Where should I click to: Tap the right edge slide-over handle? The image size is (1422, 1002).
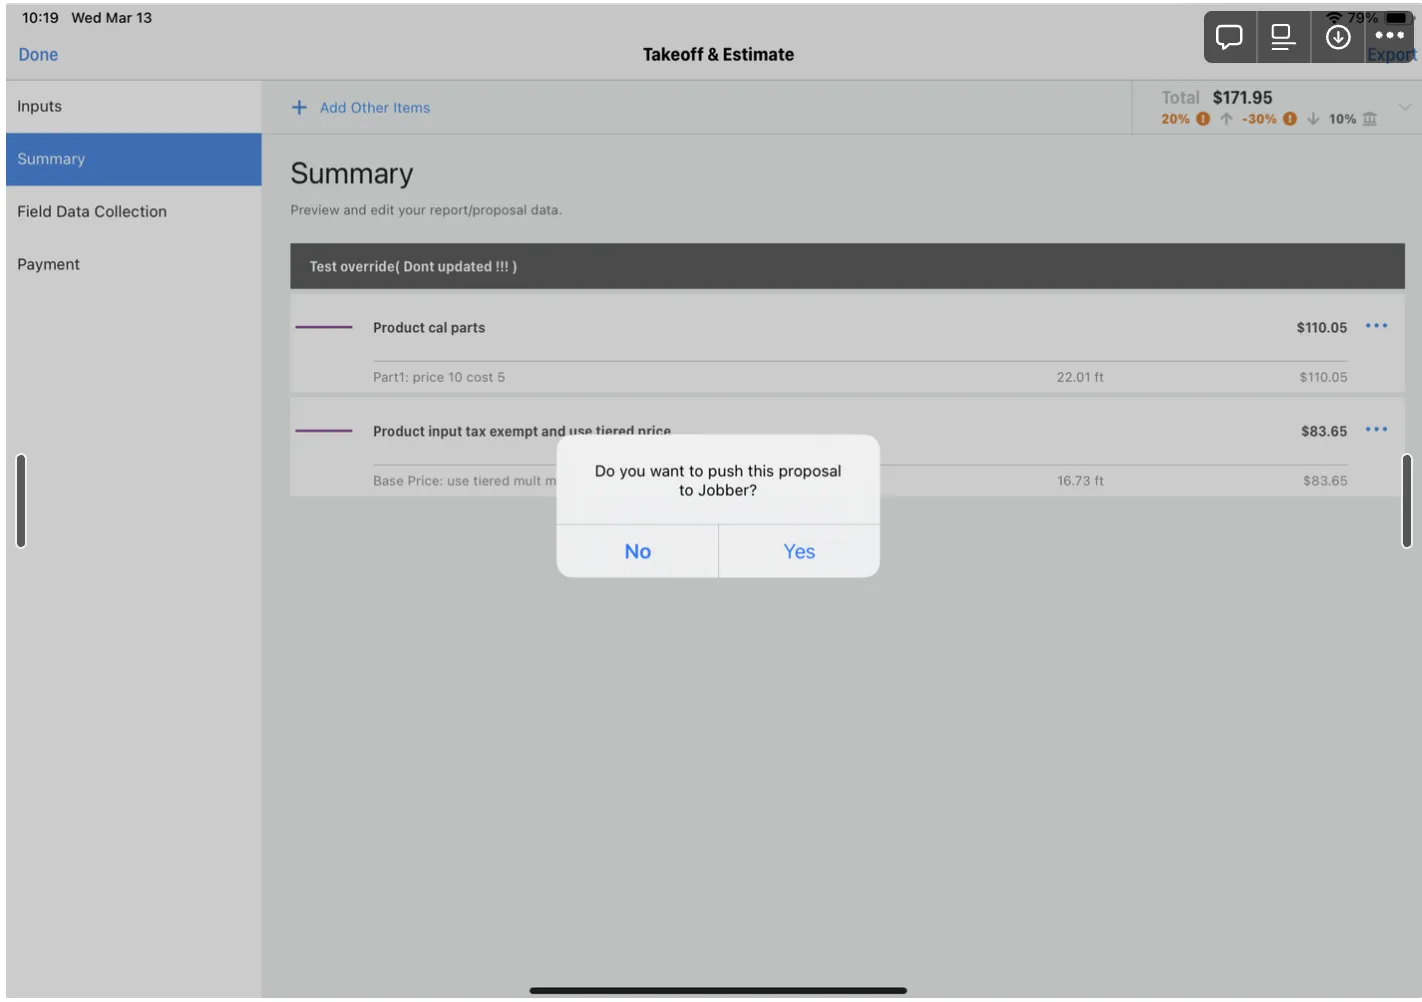point(1407,501)
